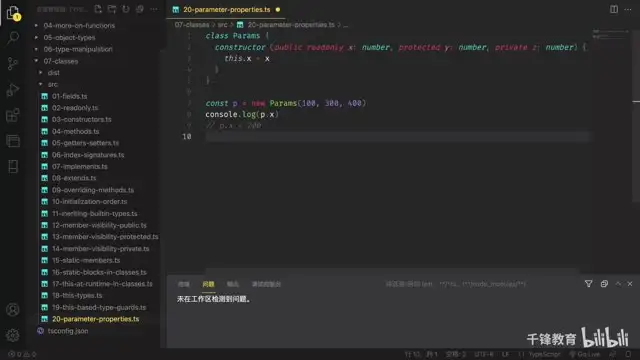The image size is (640, 360).
Task: Open 07-implements.ts file
Action: (x=80, y=167)
